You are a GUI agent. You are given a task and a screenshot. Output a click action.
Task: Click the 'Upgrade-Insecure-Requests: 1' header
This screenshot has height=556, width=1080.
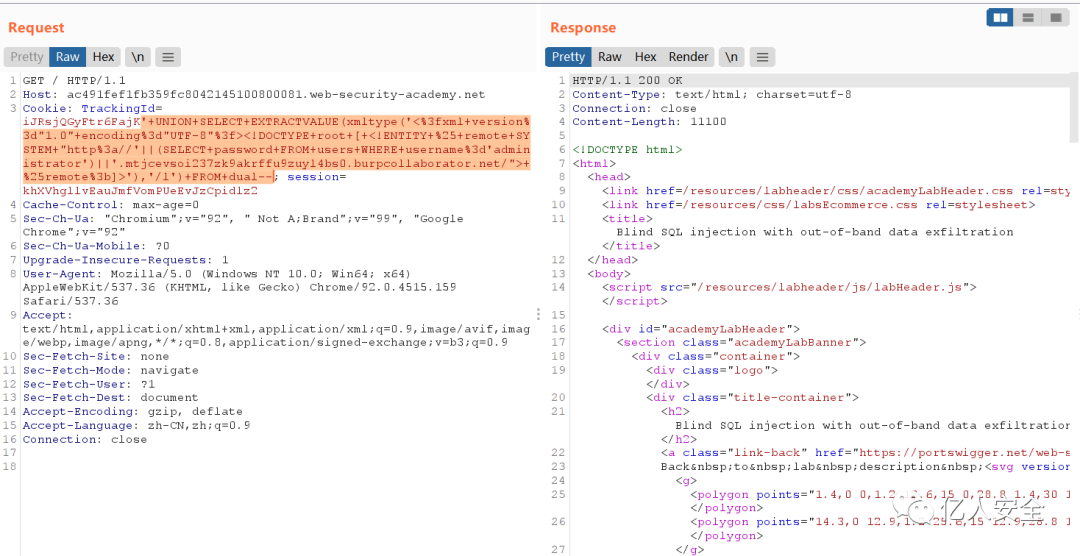(x=125, y=260)
